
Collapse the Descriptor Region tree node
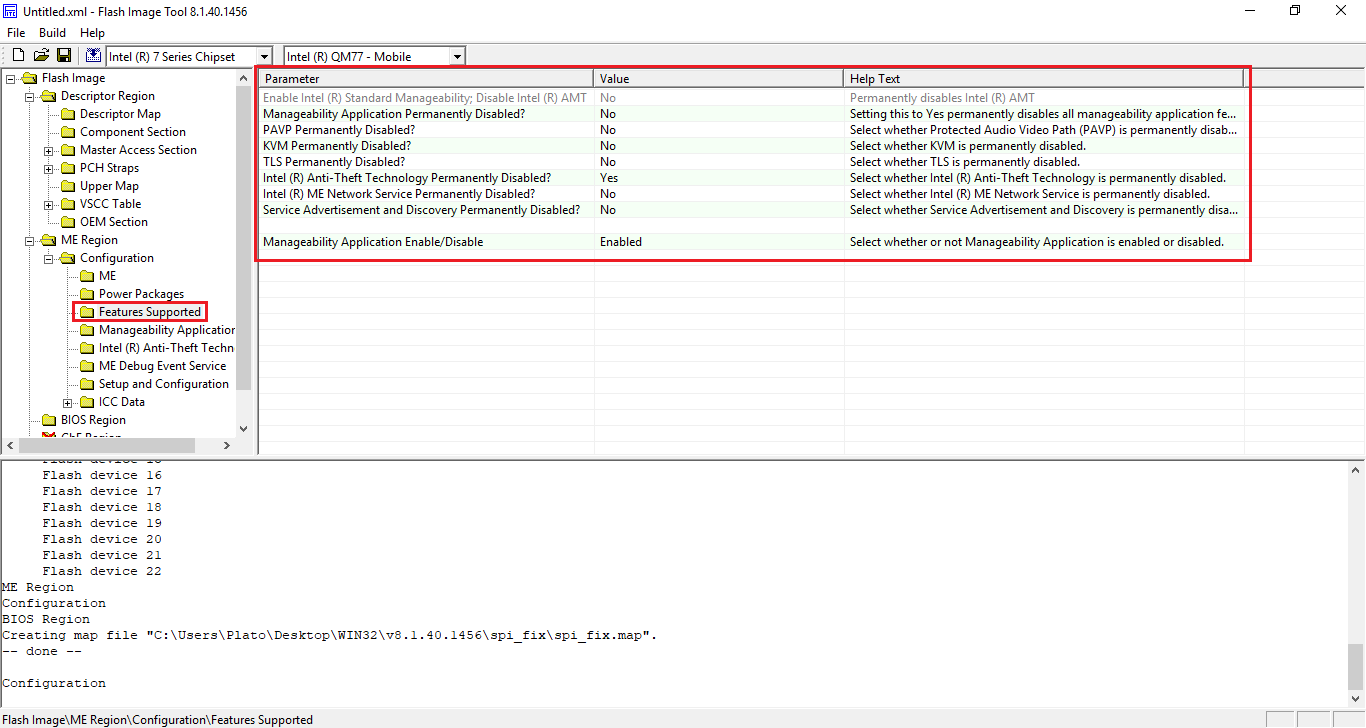click(x=30, y=96)
